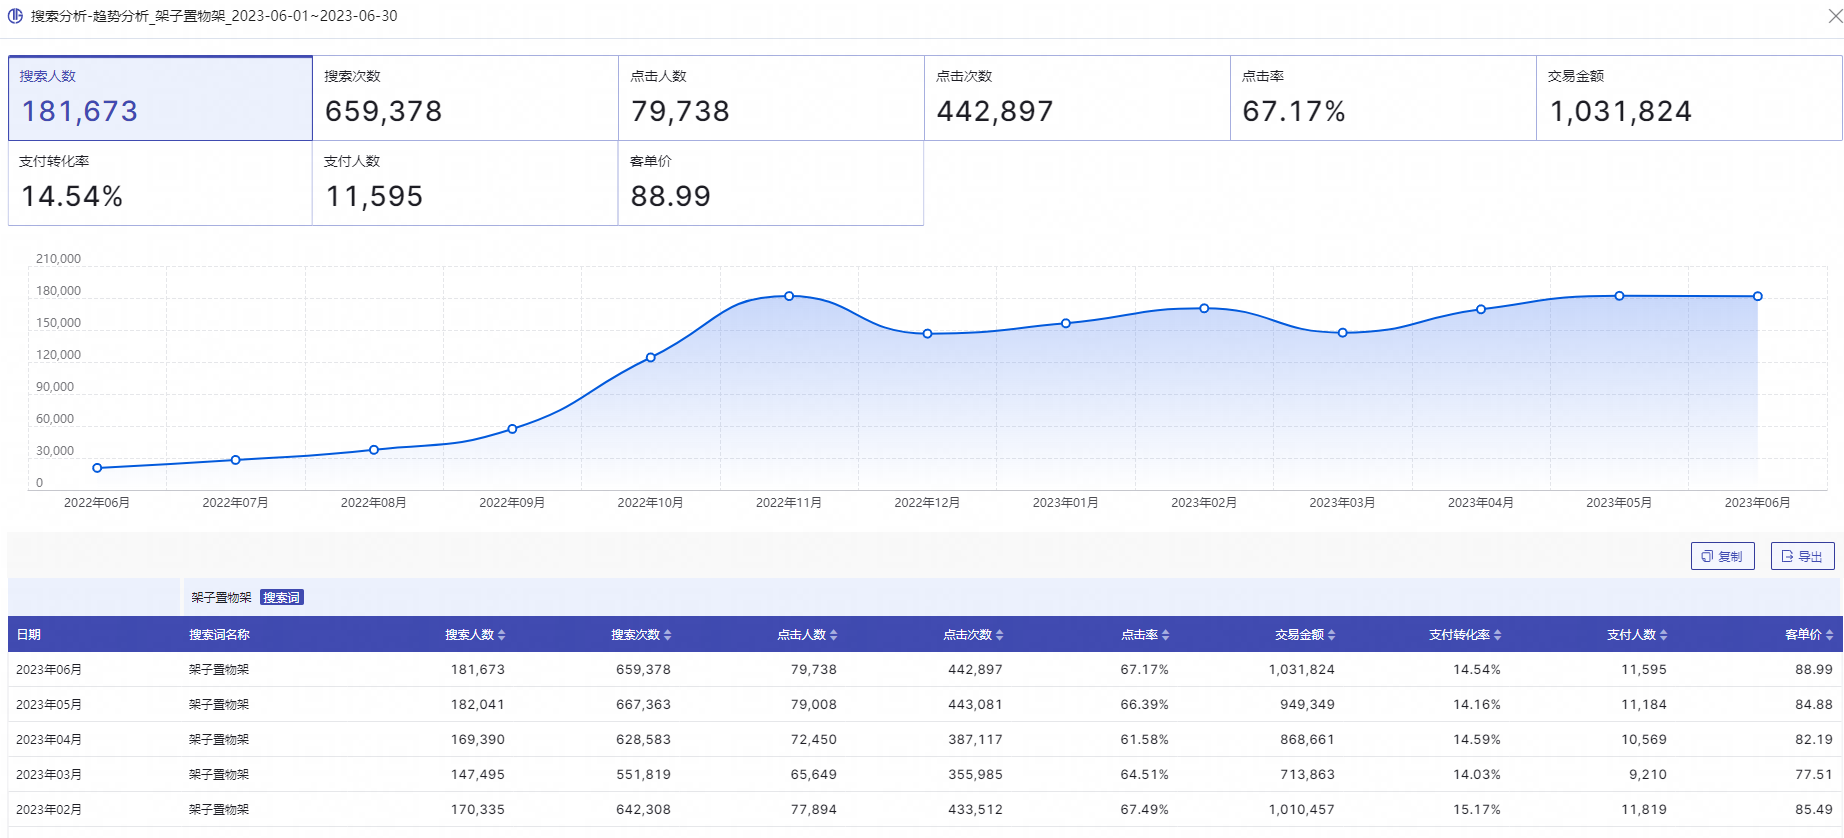This screenshot has height=838, width=1844.
Task: Sort table by 支付转化率 column
Action: click(x=1497, y=635)
